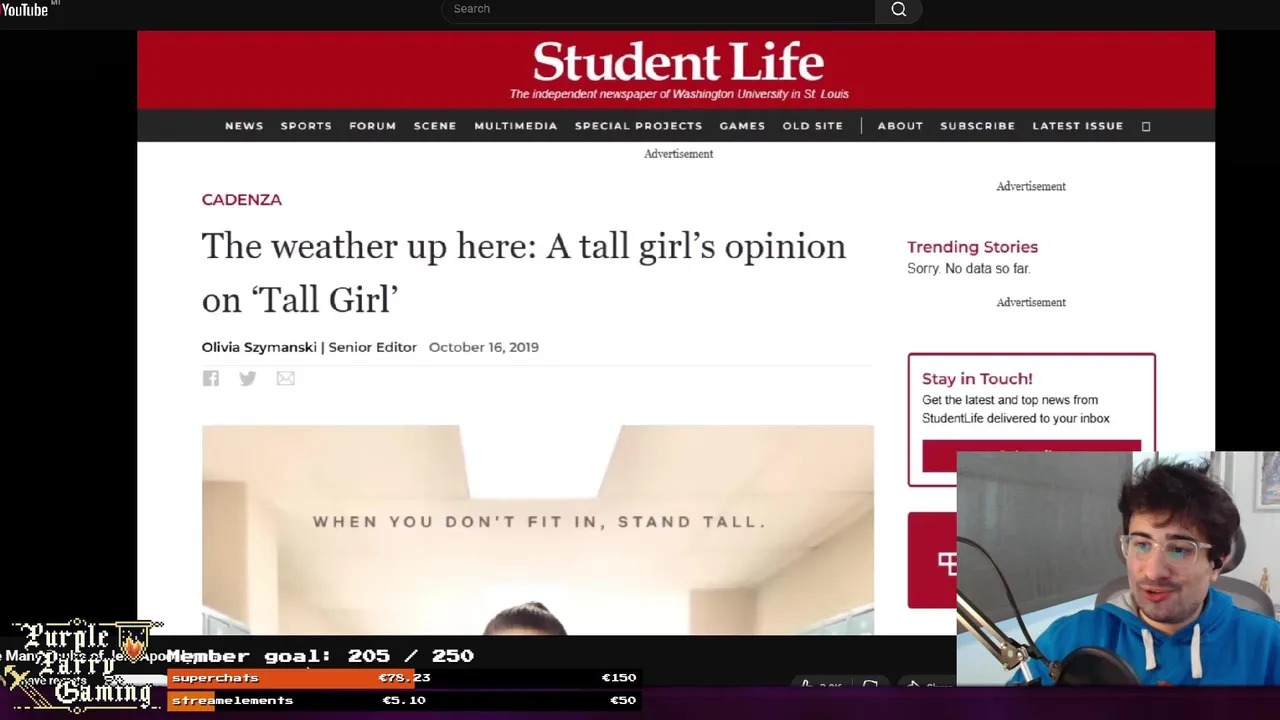Viewport: 1280px width, 720px height.
Task: Click the Member goal: 205 / 250 text
Action: tap(320, 656)
